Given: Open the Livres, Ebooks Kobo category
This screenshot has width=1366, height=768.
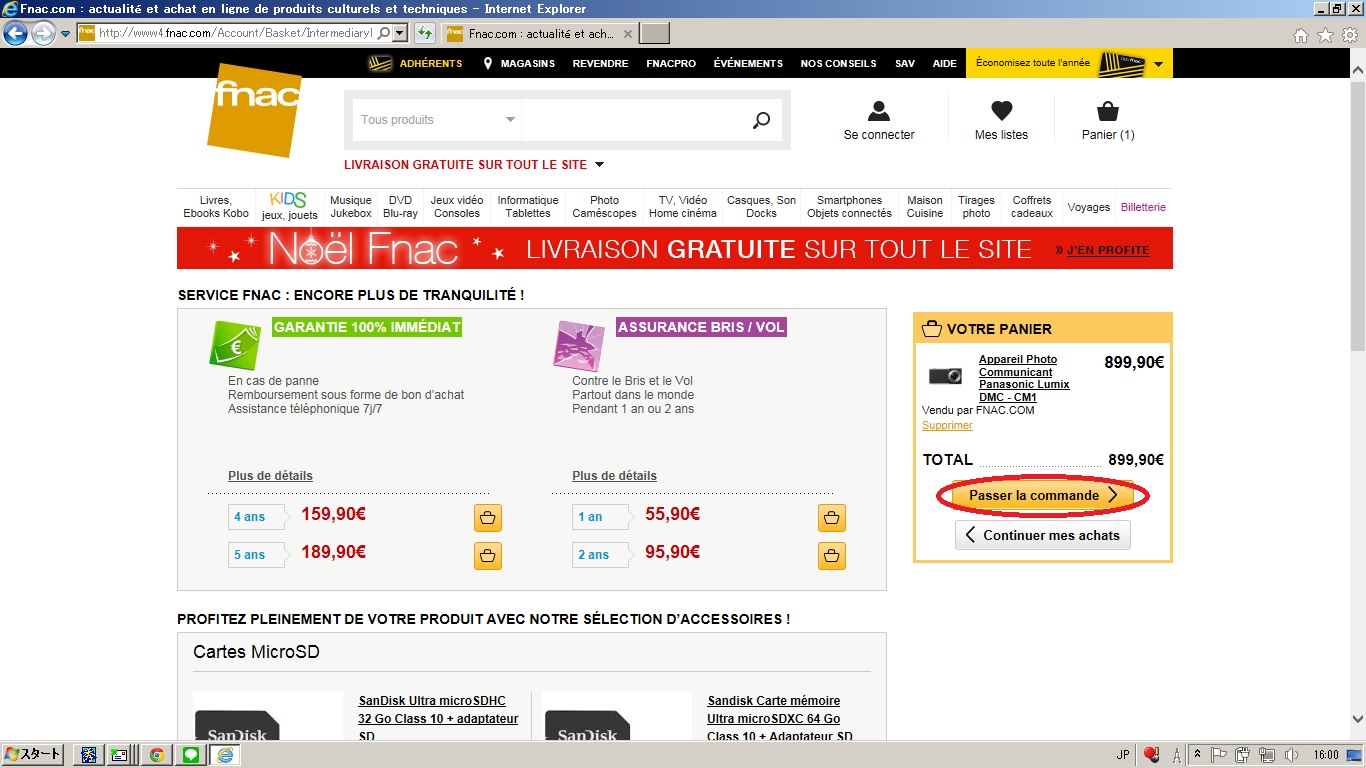Looking at the screenshot, I should click(x=216, y=207).
